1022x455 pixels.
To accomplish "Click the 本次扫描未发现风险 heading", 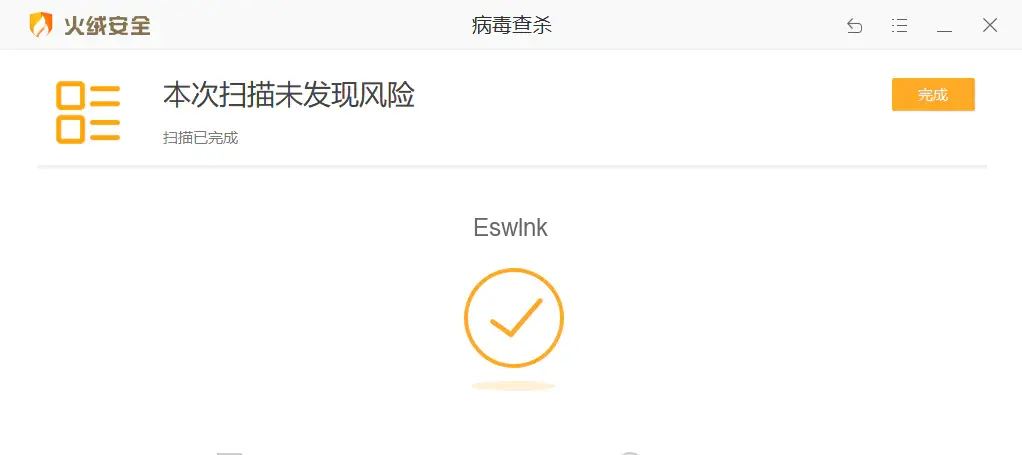I will [x=289, y=95].
